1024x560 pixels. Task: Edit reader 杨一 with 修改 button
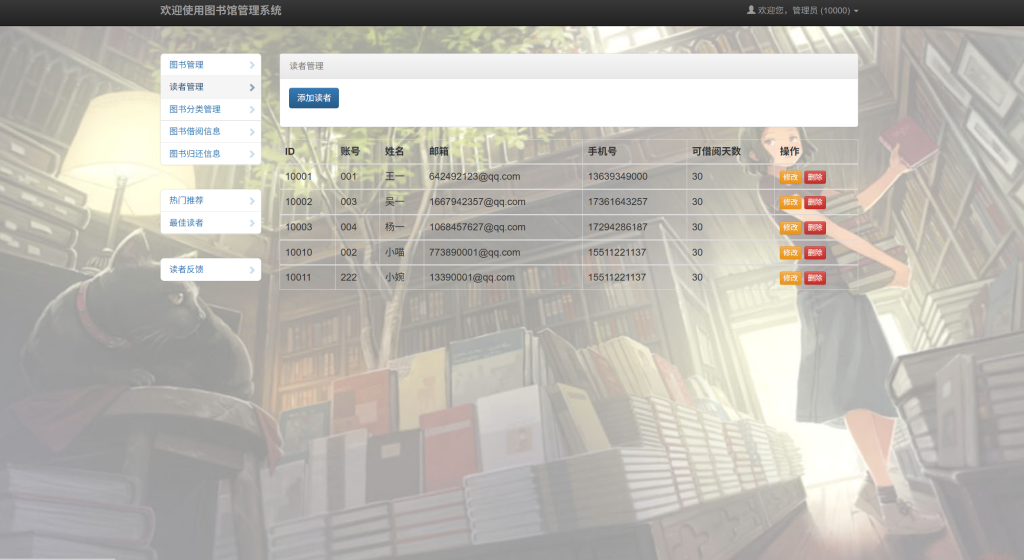tap(790, 228)
